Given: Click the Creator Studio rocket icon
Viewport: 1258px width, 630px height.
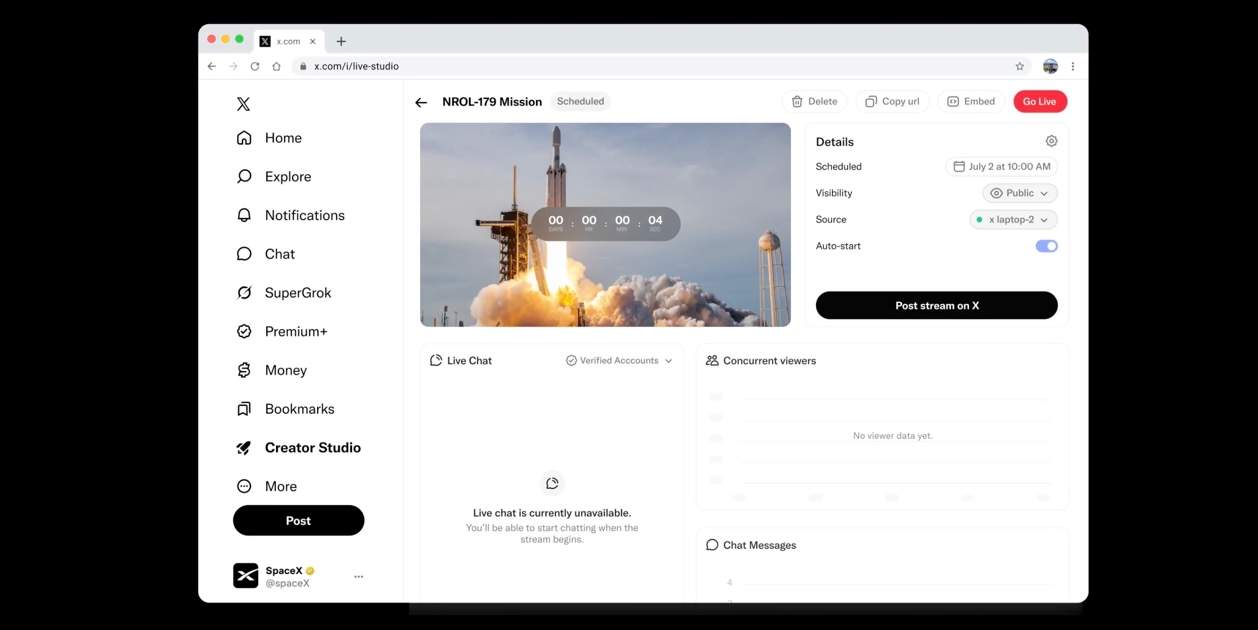Looking at the screenshot, I should tap(244, 448).
